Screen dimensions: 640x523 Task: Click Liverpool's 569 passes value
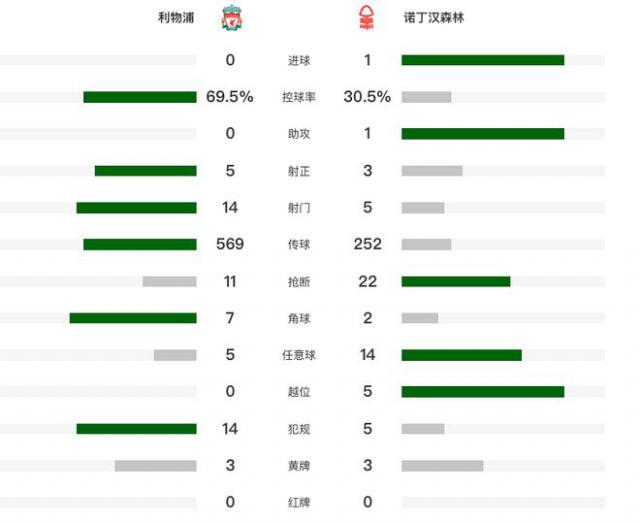[x=230, y=244]
